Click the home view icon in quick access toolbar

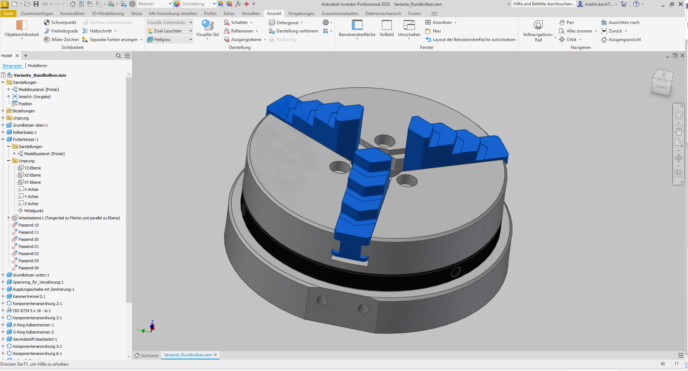(72, 4)
